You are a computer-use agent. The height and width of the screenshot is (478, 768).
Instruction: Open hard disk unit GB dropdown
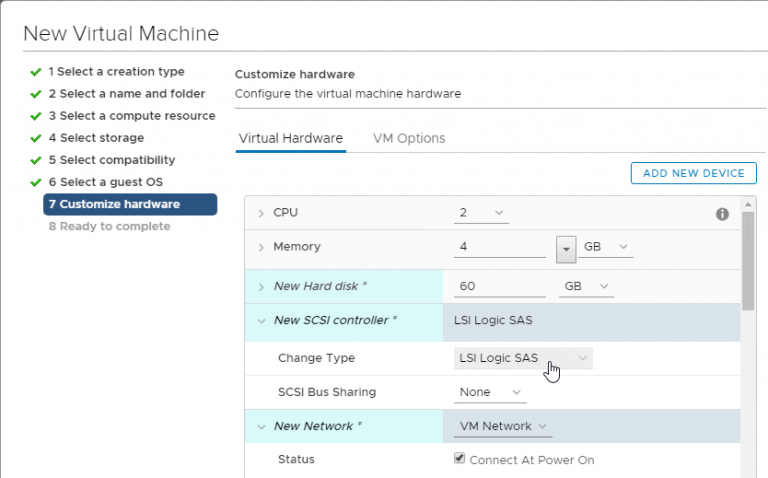coord(587,287)
